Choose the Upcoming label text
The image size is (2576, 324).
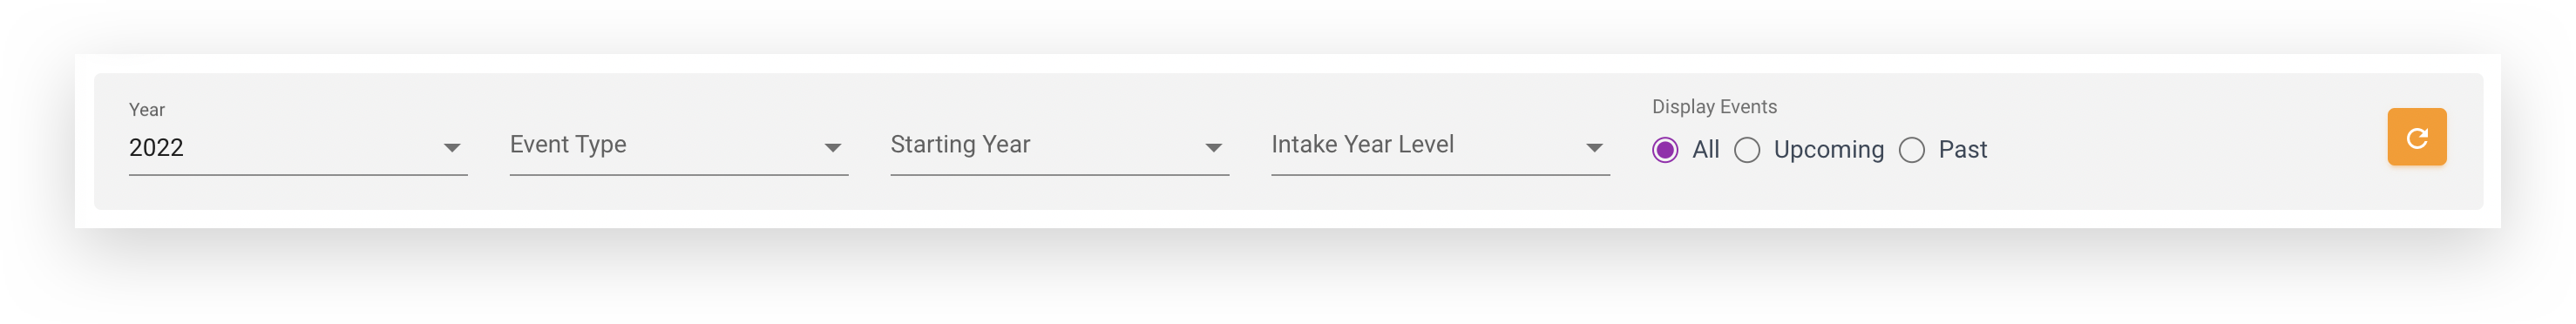1828,150
